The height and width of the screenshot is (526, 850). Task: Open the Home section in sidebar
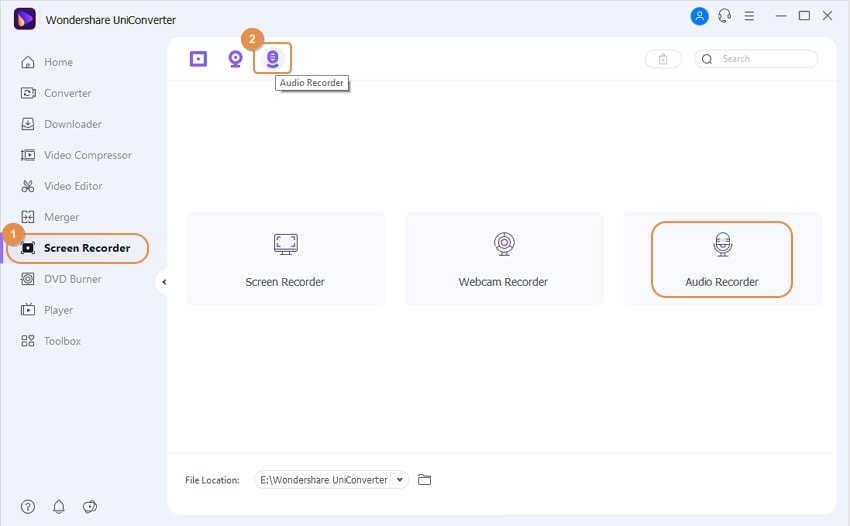47,62
